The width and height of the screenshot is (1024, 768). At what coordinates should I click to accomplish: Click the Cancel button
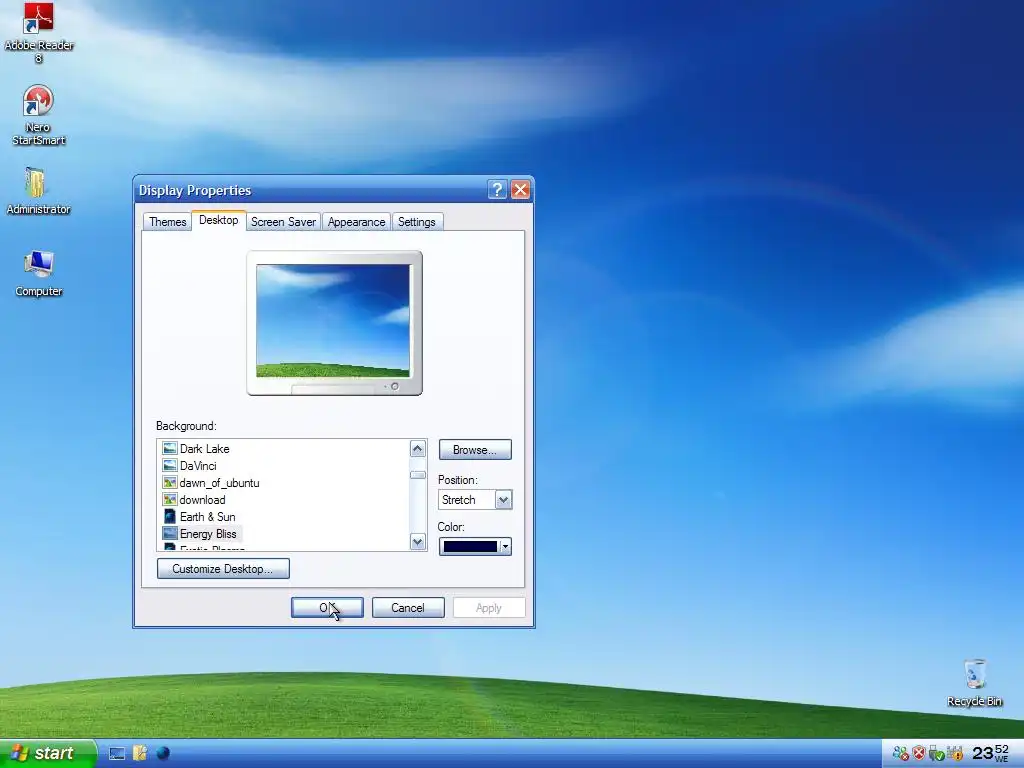(408, 608)
